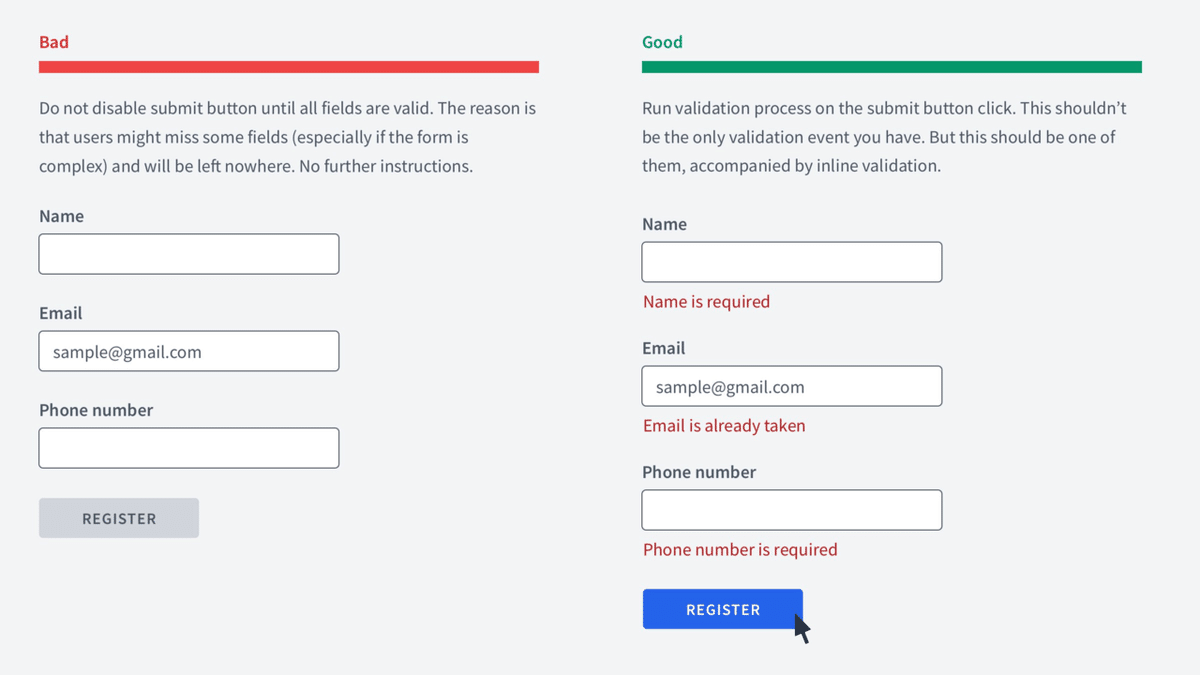Image resolution: width=1200 pixels, height=675 pixels.
Task: Click the 'Do not disable submit button' paragraph
Action: click(288, 137)
